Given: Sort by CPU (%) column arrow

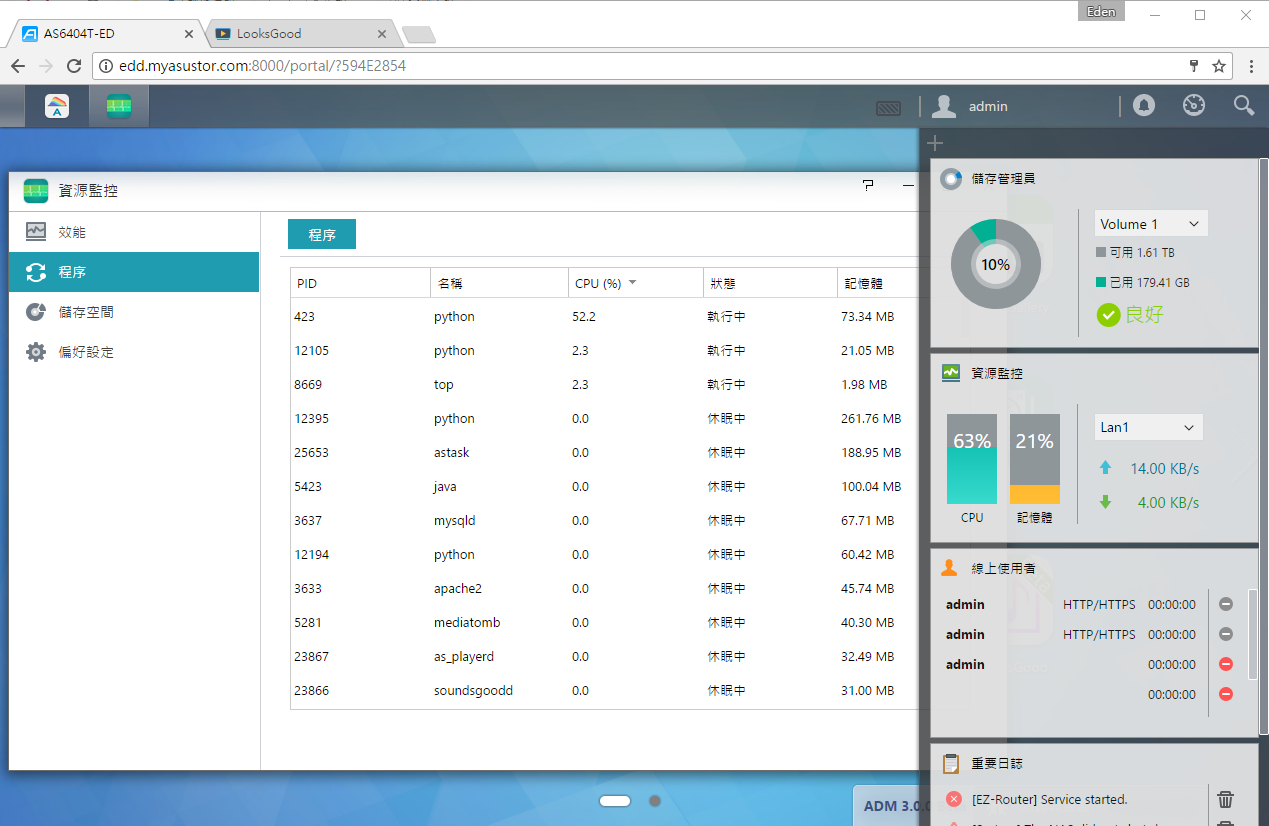Looking at the screenshot, I should (633, 283).
